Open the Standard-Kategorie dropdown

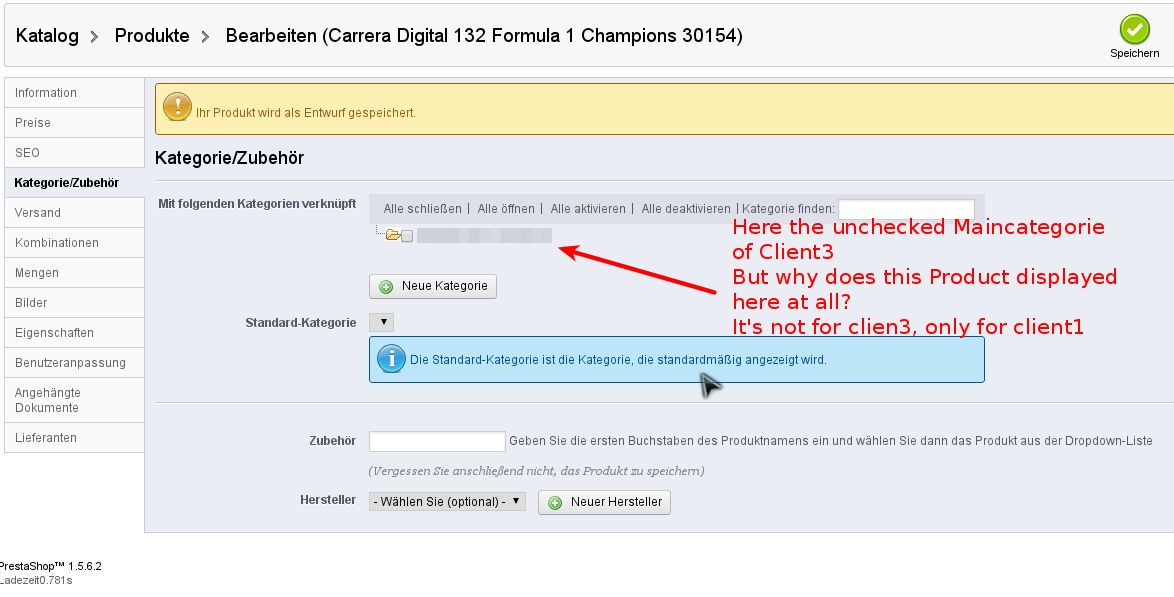click(382, 322)
